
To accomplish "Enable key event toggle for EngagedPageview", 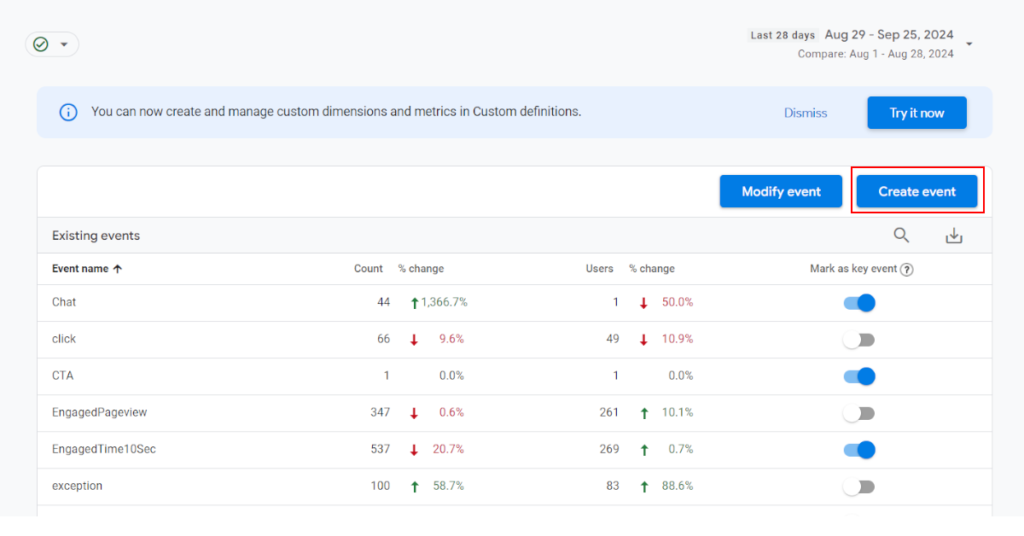I will coord(859,413).
